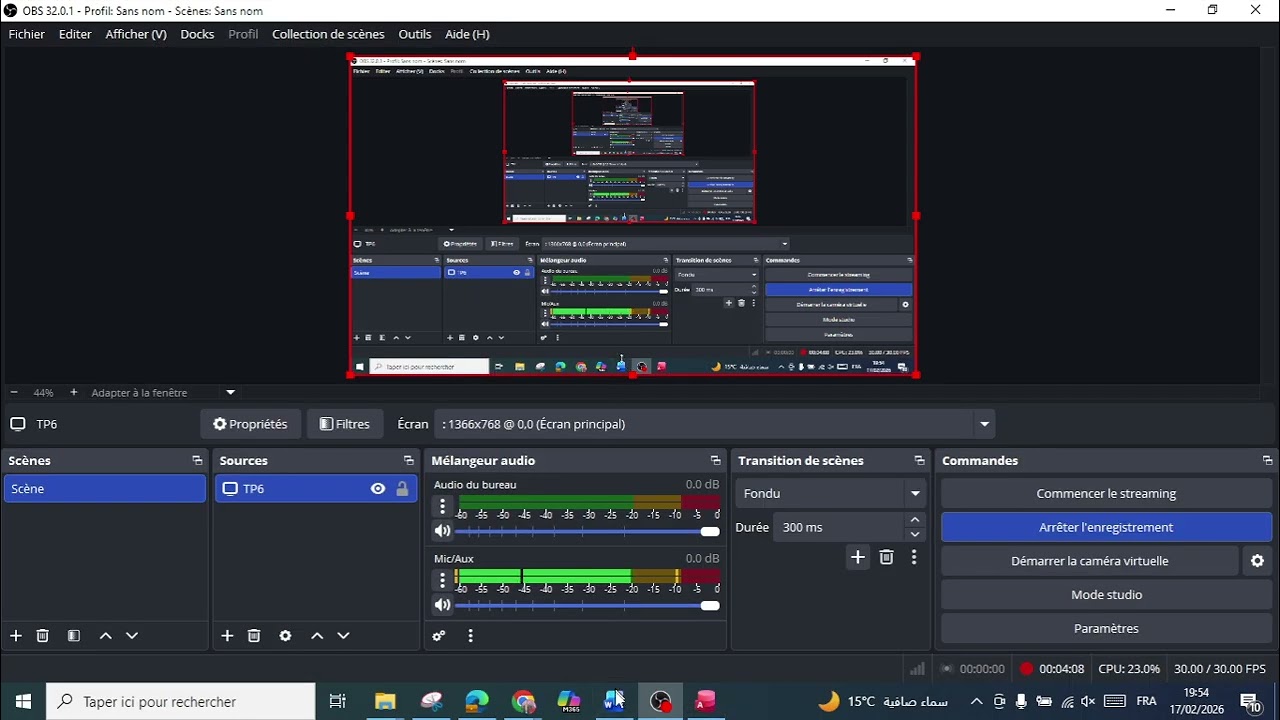Click Commencer le streaming button
The image size is (1280, 720).
pos(1106,493)
